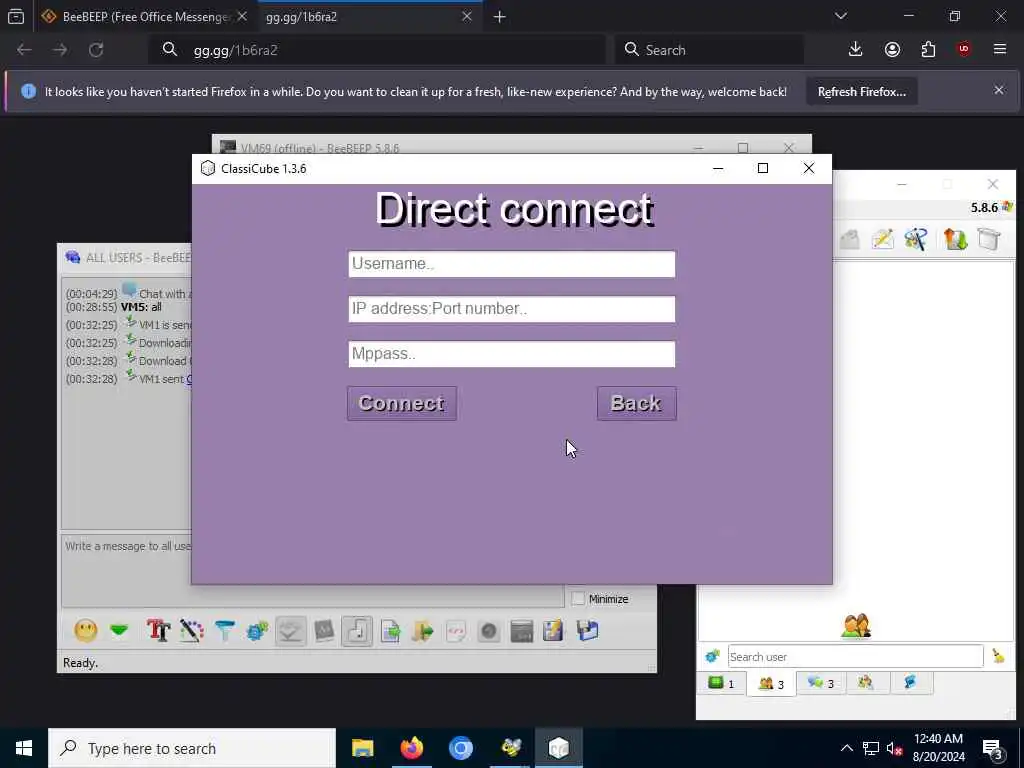Reload the page in Firefox

(x=96, y=50)
